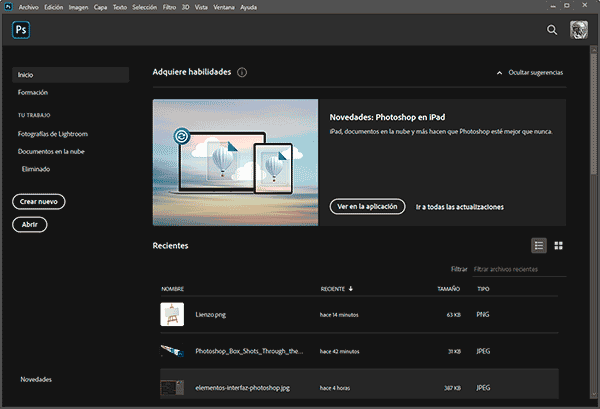Click the hace 4 horas entry

click(x=335, y=388)
